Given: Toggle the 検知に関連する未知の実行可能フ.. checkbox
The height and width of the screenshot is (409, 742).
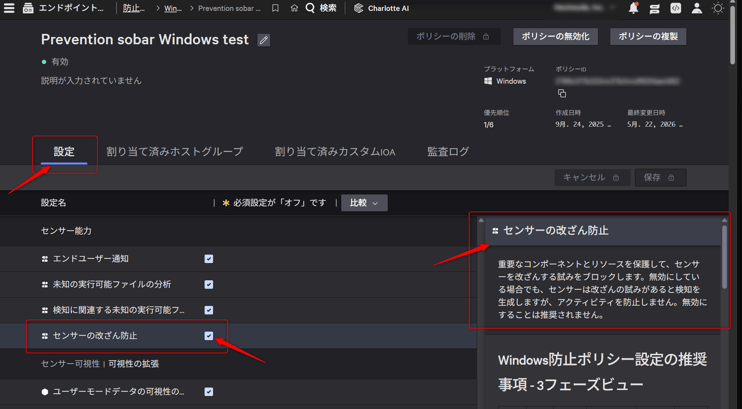Looking at the screenshot, I should click(x=209, y=310).
